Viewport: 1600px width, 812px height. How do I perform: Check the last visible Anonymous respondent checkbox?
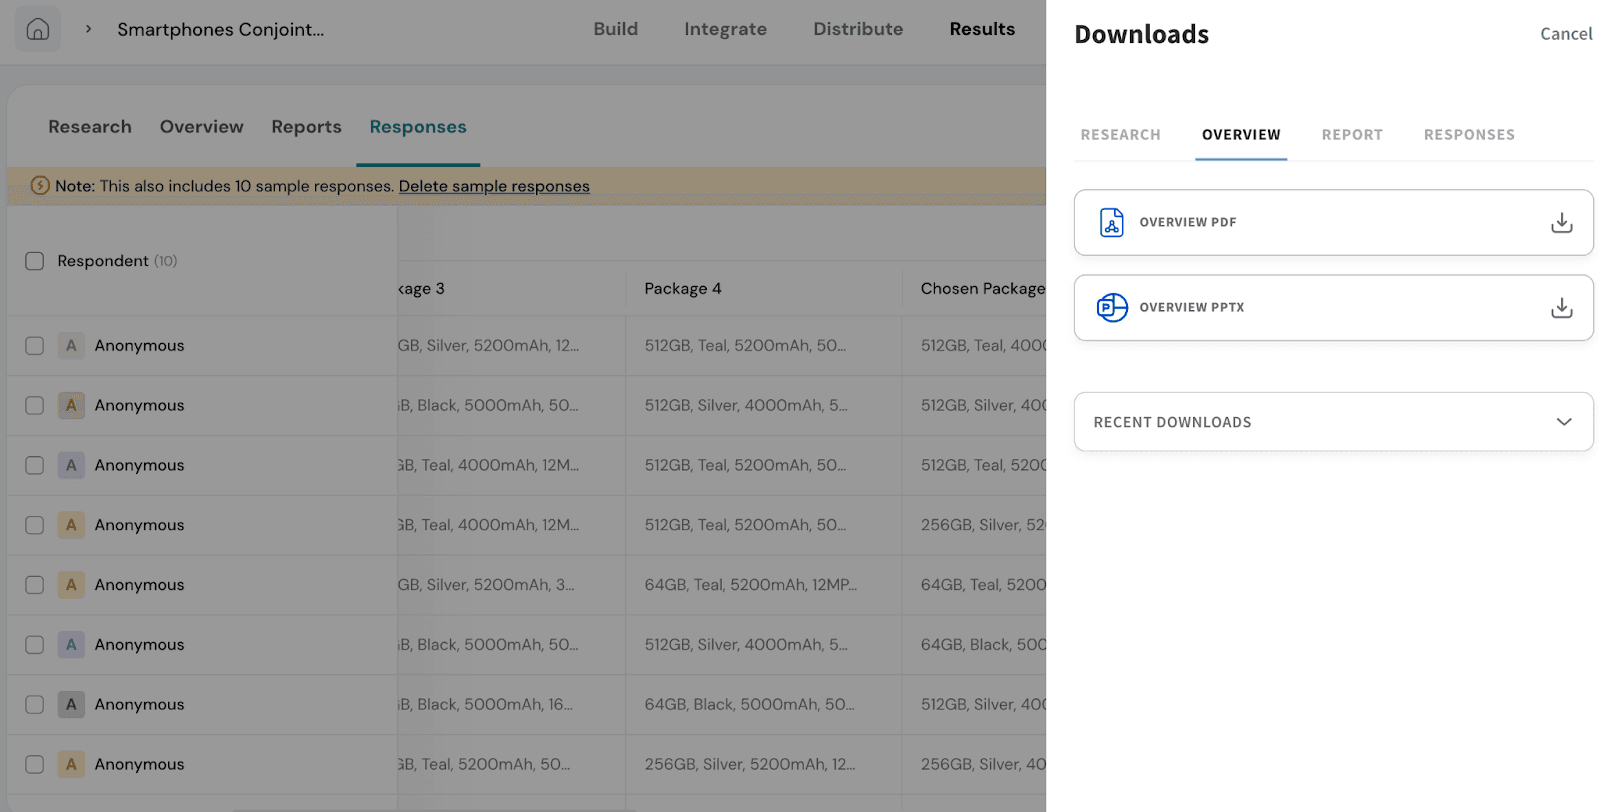(x=35, y=764)
